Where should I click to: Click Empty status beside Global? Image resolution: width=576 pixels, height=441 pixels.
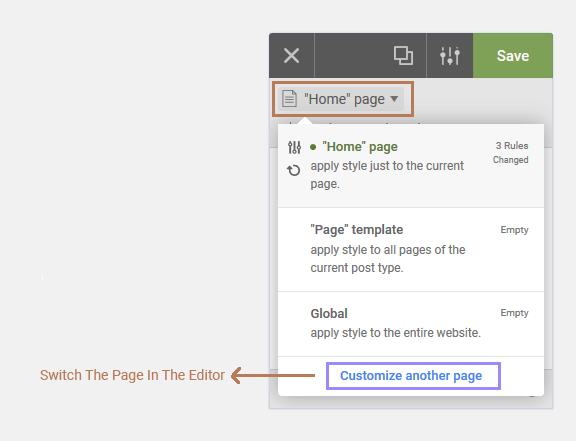coord(514,313)
